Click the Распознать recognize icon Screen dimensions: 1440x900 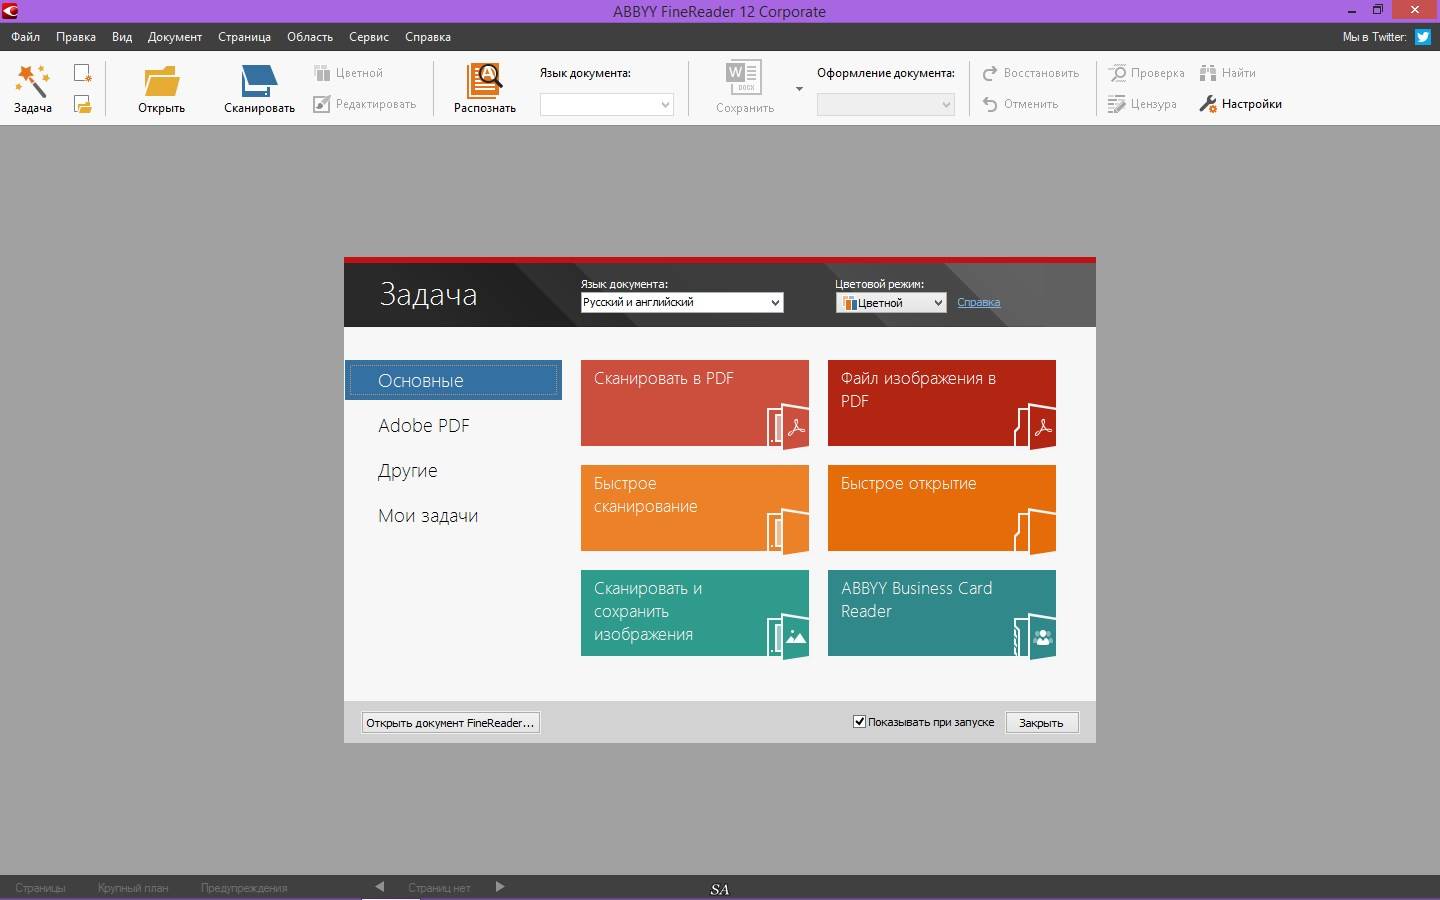pyautogui.click(x=485, y=80)
